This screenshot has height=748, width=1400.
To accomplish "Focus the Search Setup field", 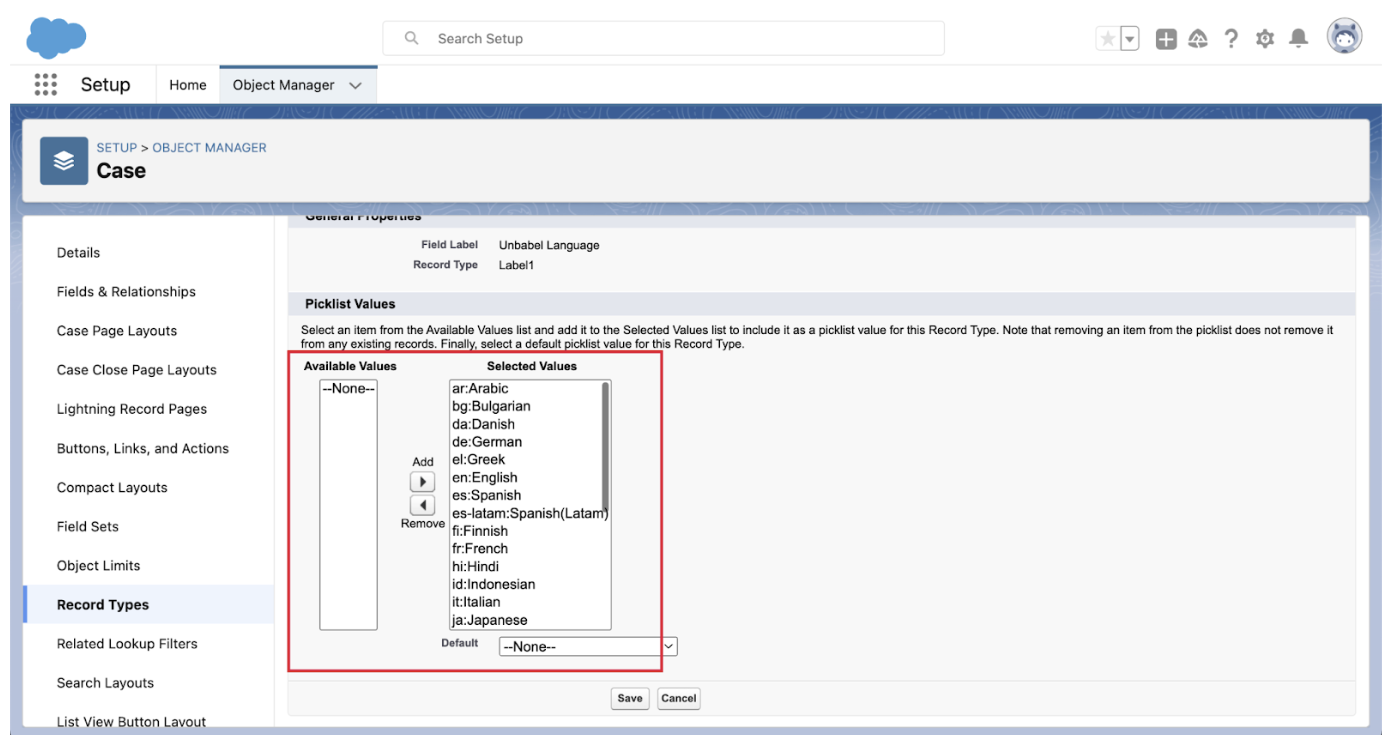I will [663, 38].
